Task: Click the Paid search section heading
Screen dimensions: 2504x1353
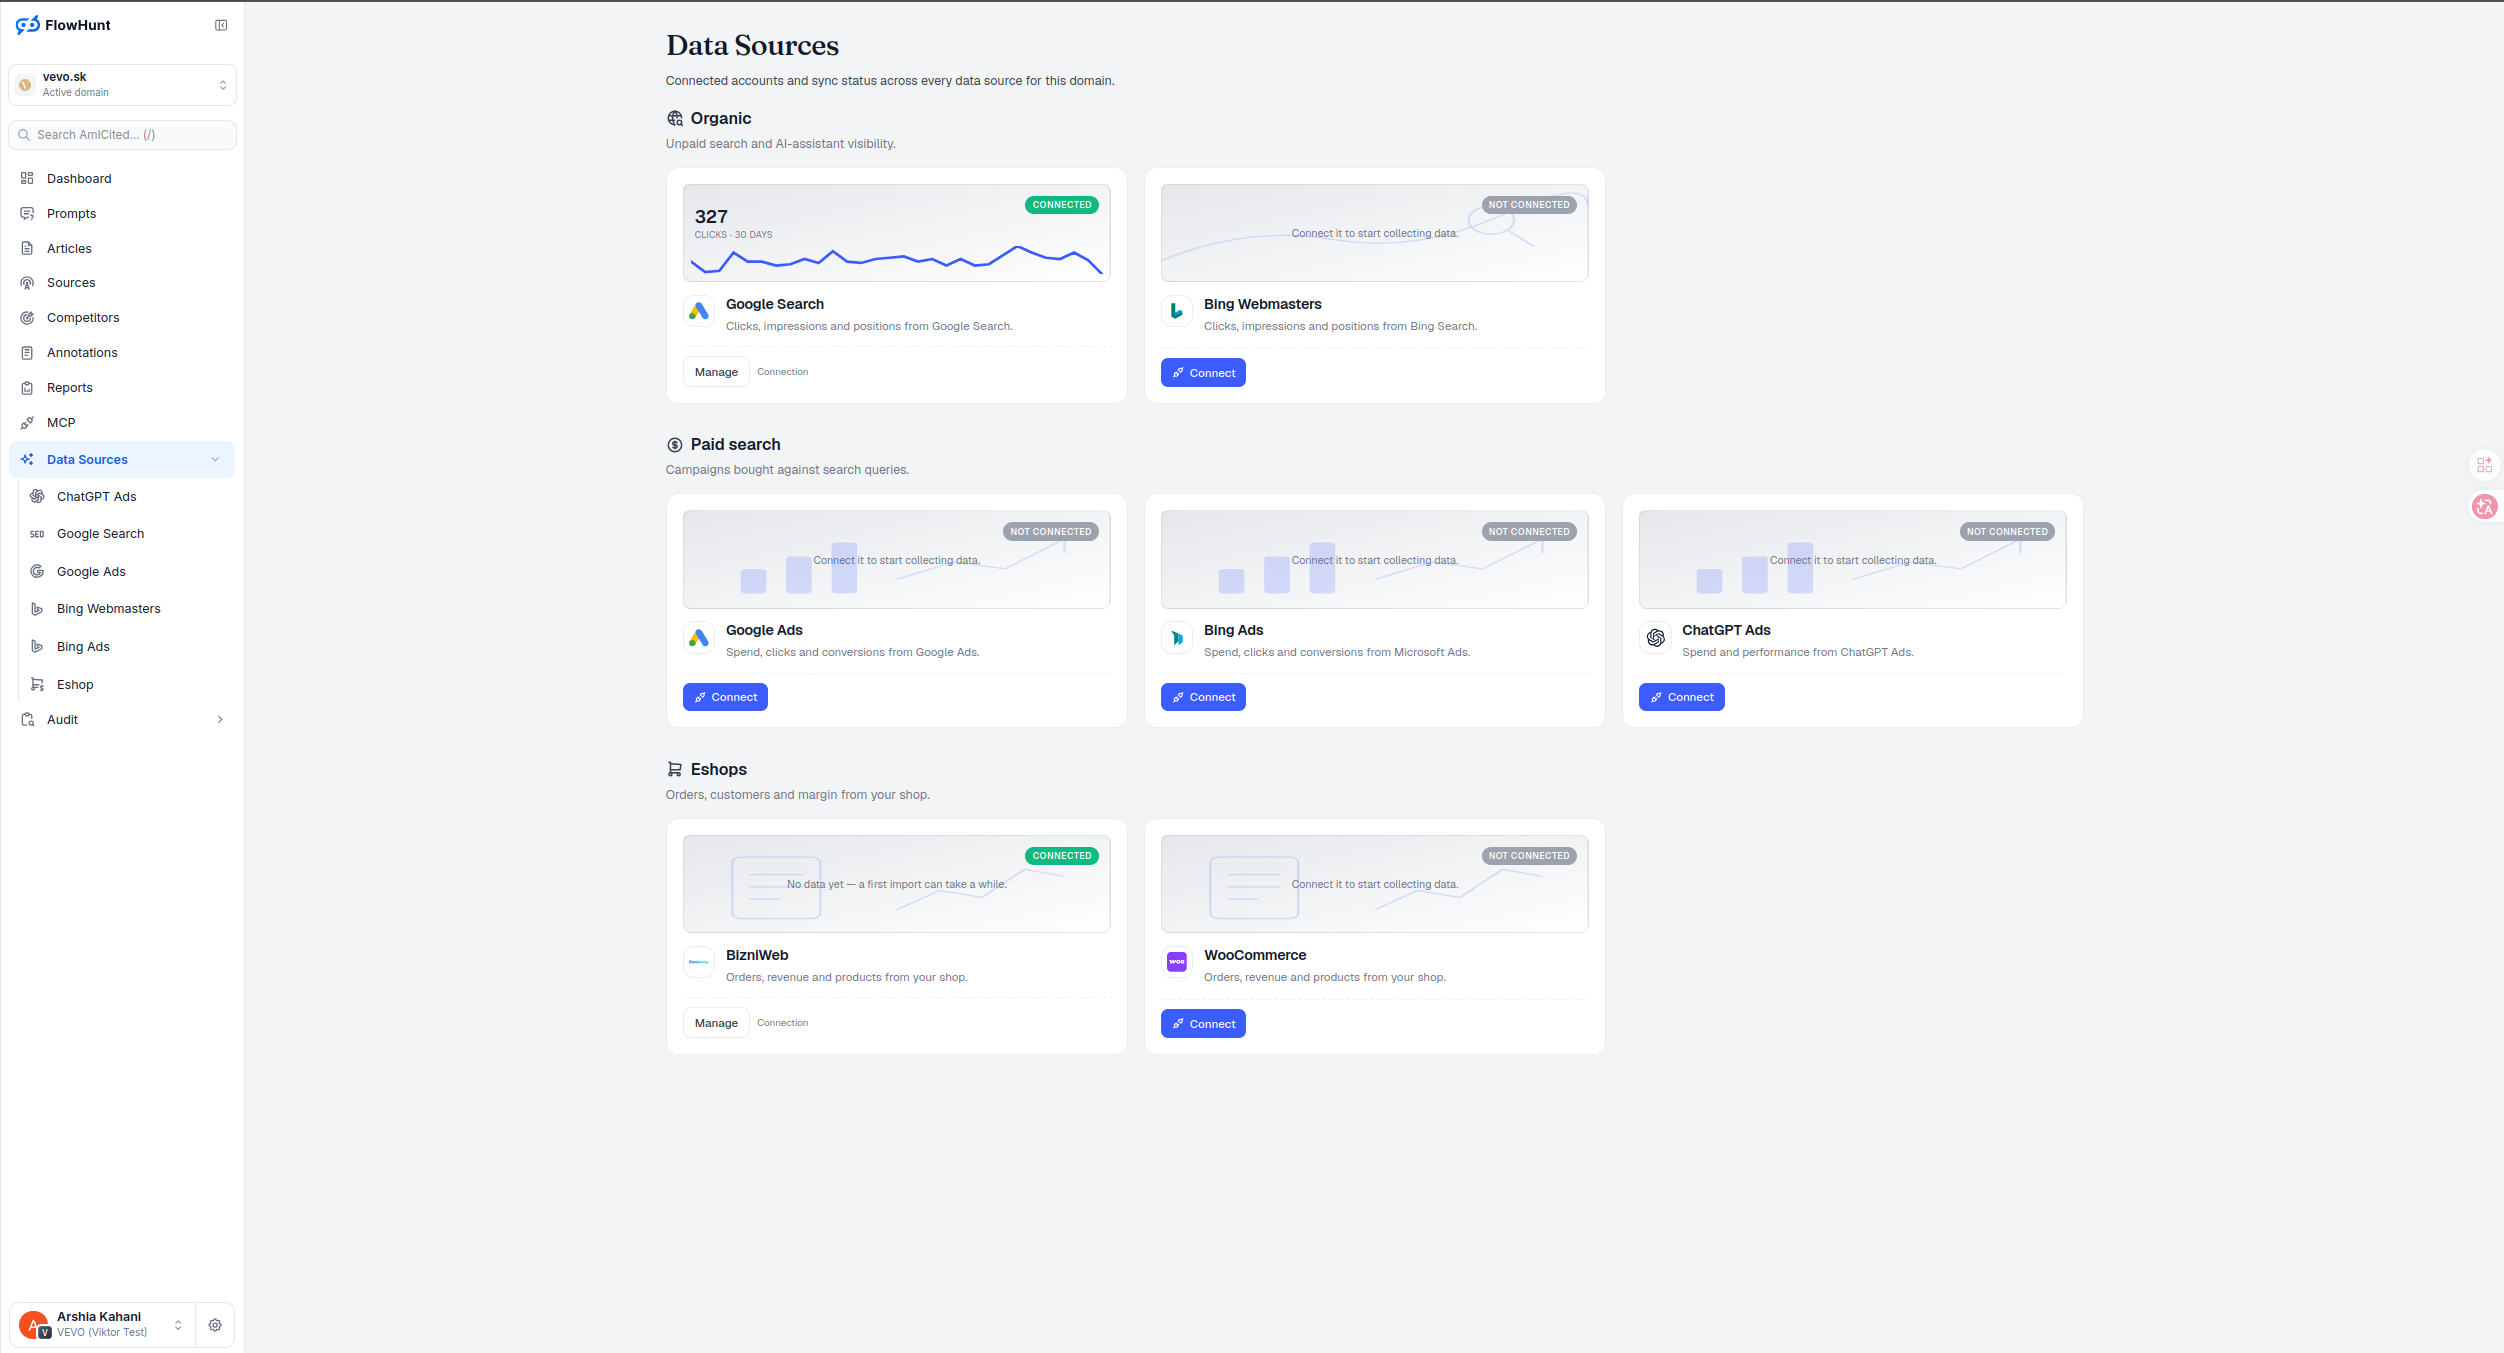Action: tap(735, 444)
